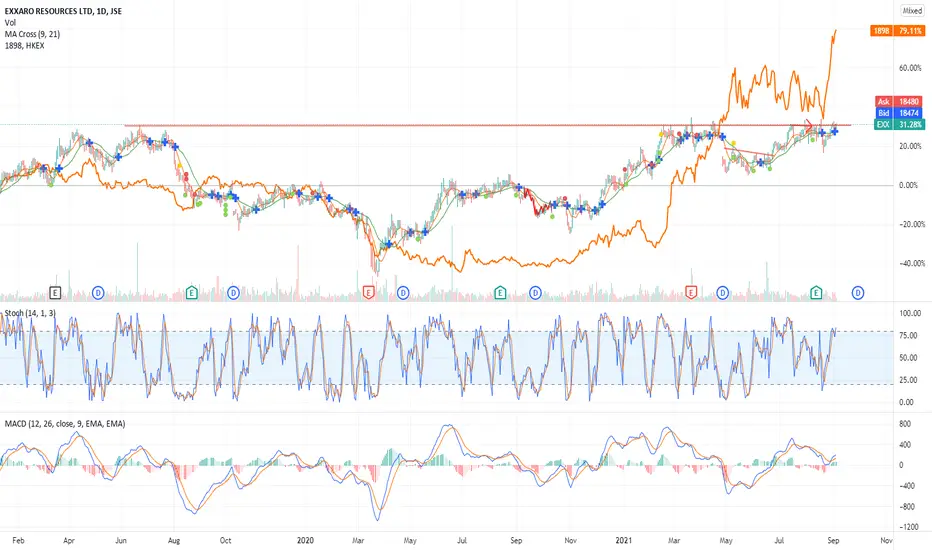Select the MACD (12, 26, close, 9, EMA, EMA) legend

tap(65, 424)
